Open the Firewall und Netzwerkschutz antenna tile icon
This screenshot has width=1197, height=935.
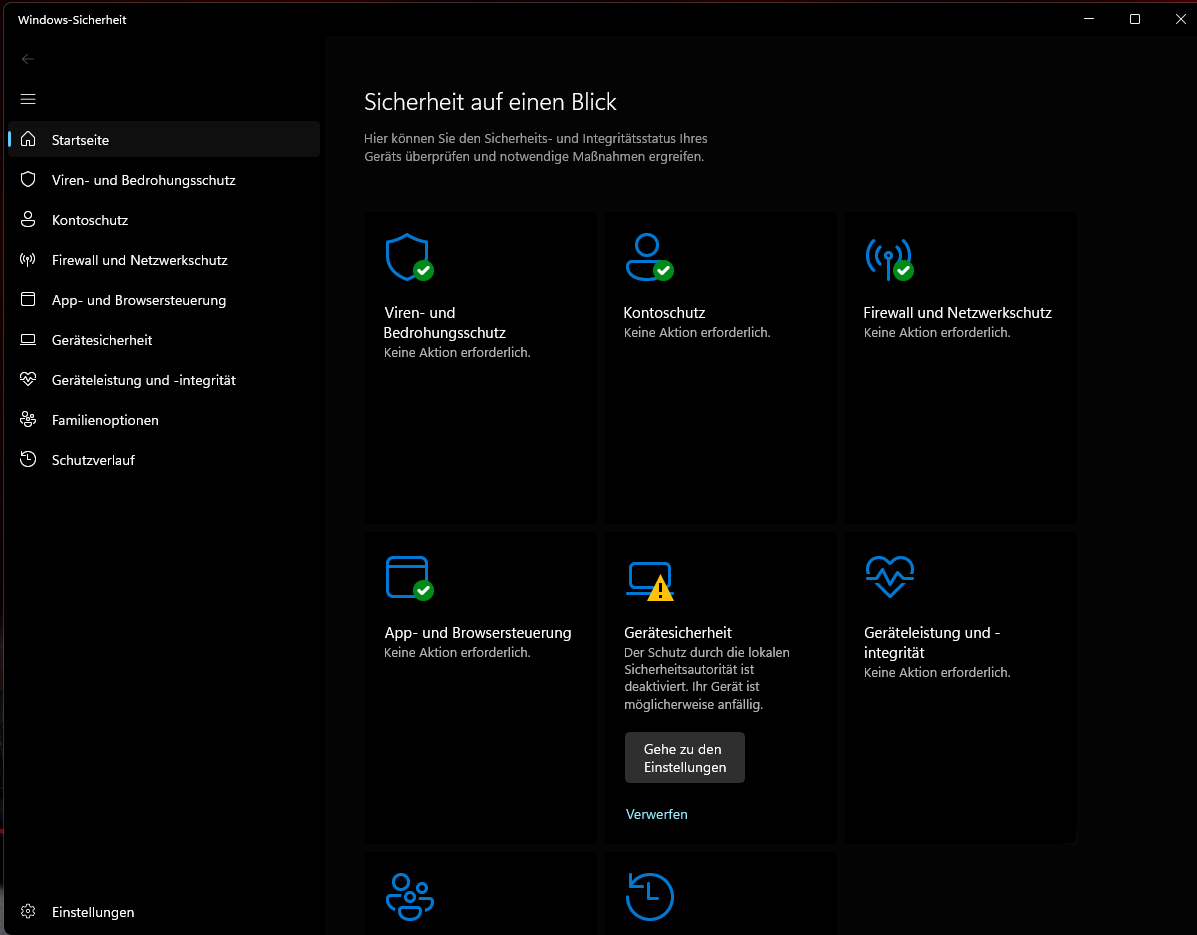888,258
